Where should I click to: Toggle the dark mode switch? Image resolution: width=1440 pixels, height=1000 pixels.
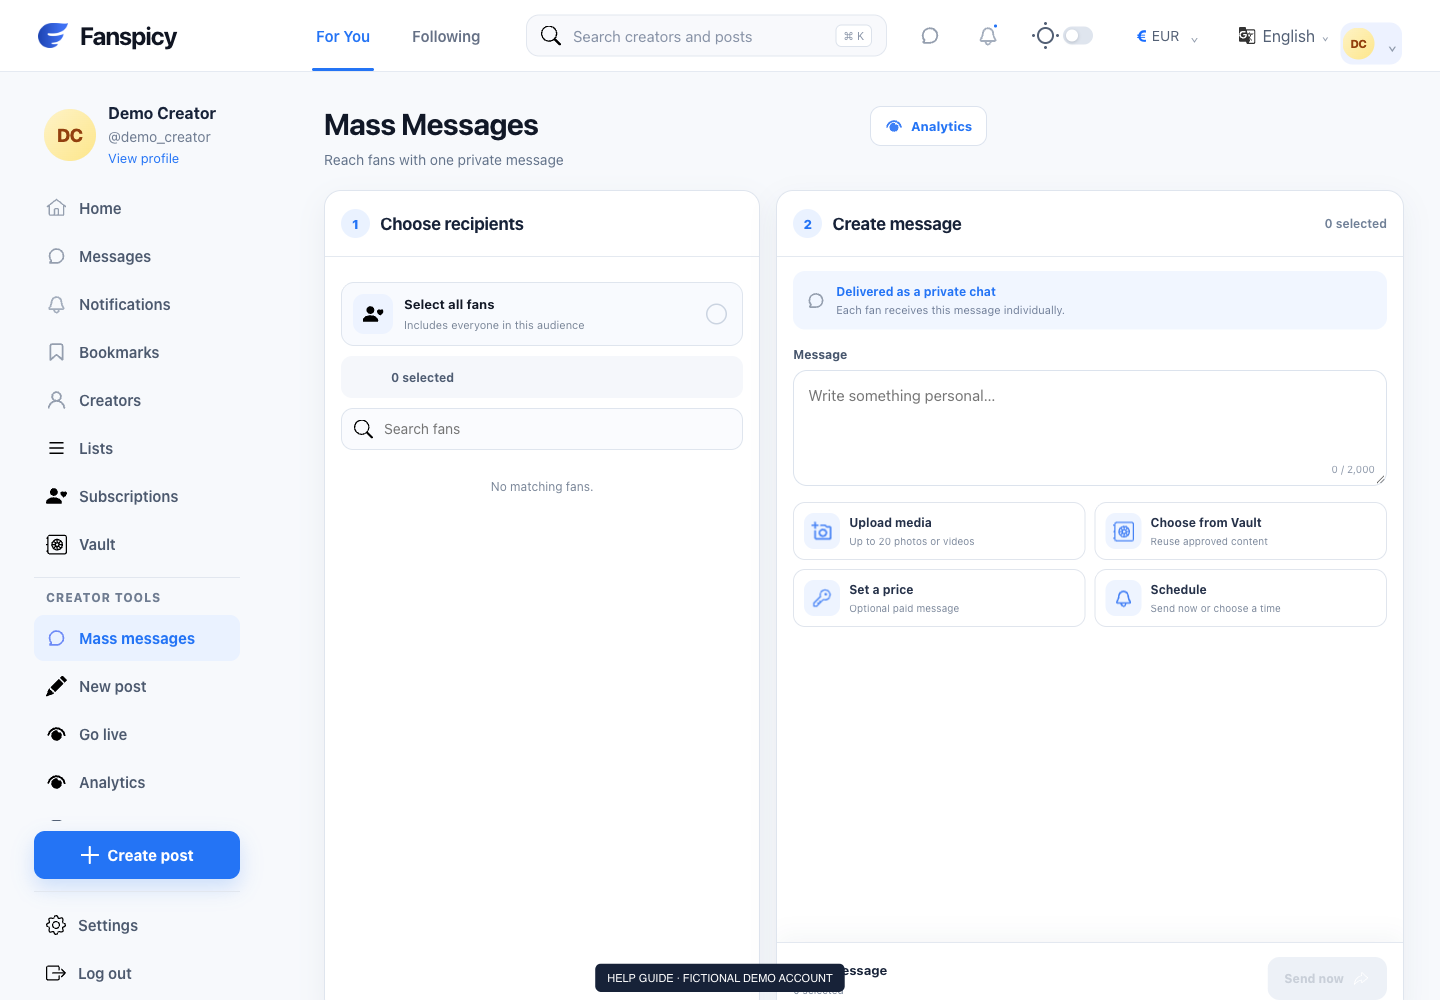pos(1078,36)
